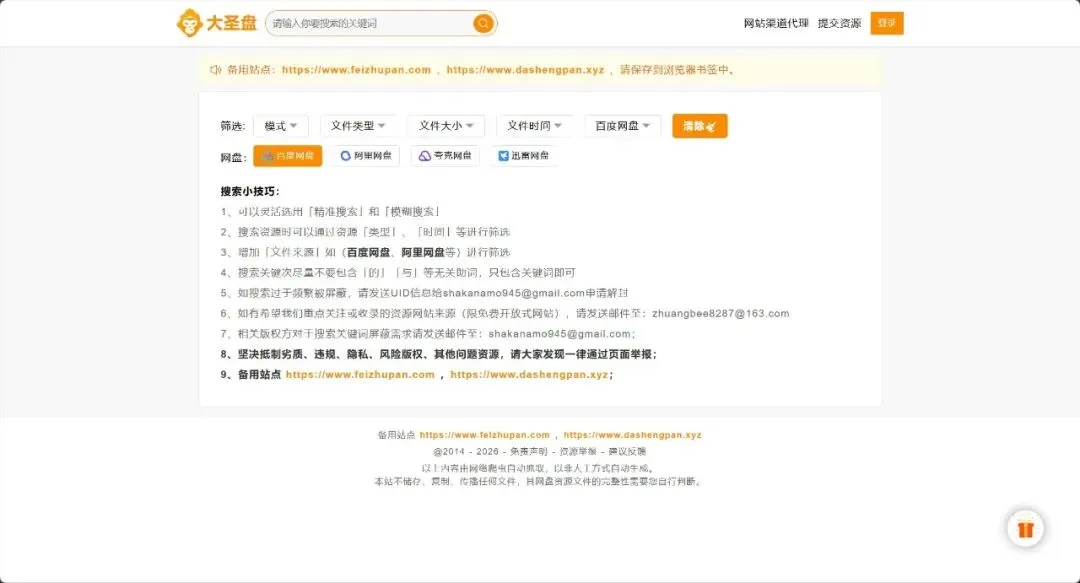Click shakanamo945@gmail.com in tip 7
Viewport: 1080px width, 583px height.
[x=559, y=334]
